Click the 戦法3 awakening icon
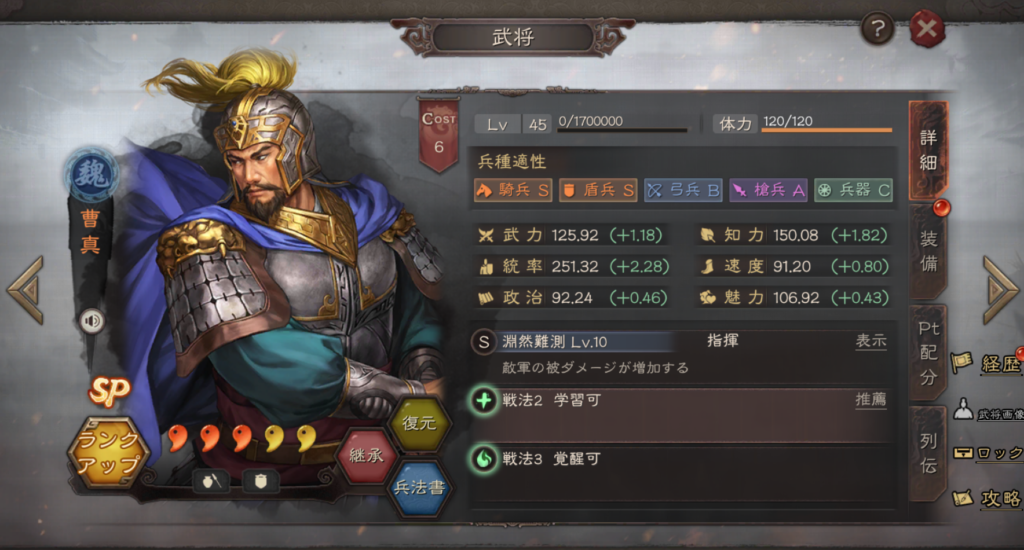Screen dimensions: 1024x550 point(484,459)
